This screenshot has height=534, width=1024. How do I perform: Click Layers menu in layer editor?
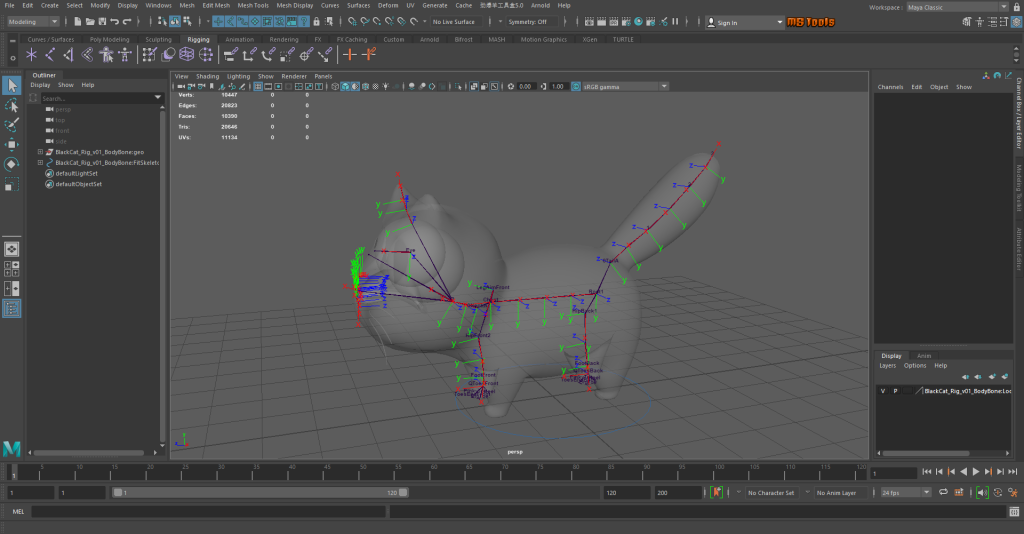(x=888, y=366)
